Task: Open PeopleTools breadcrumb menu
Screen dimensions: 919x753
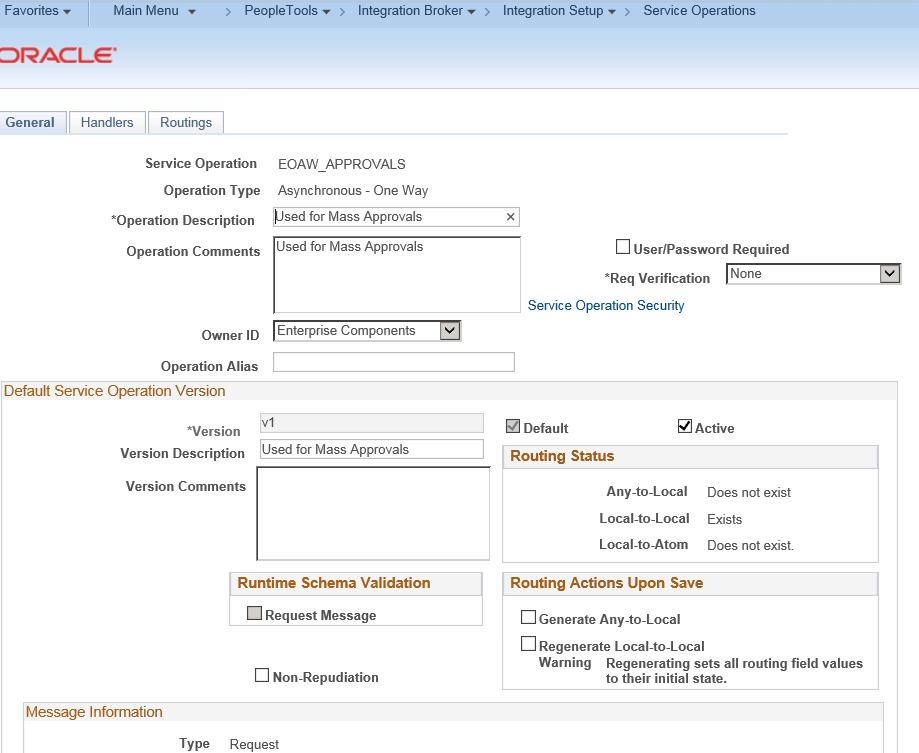Action: (287, 11)
